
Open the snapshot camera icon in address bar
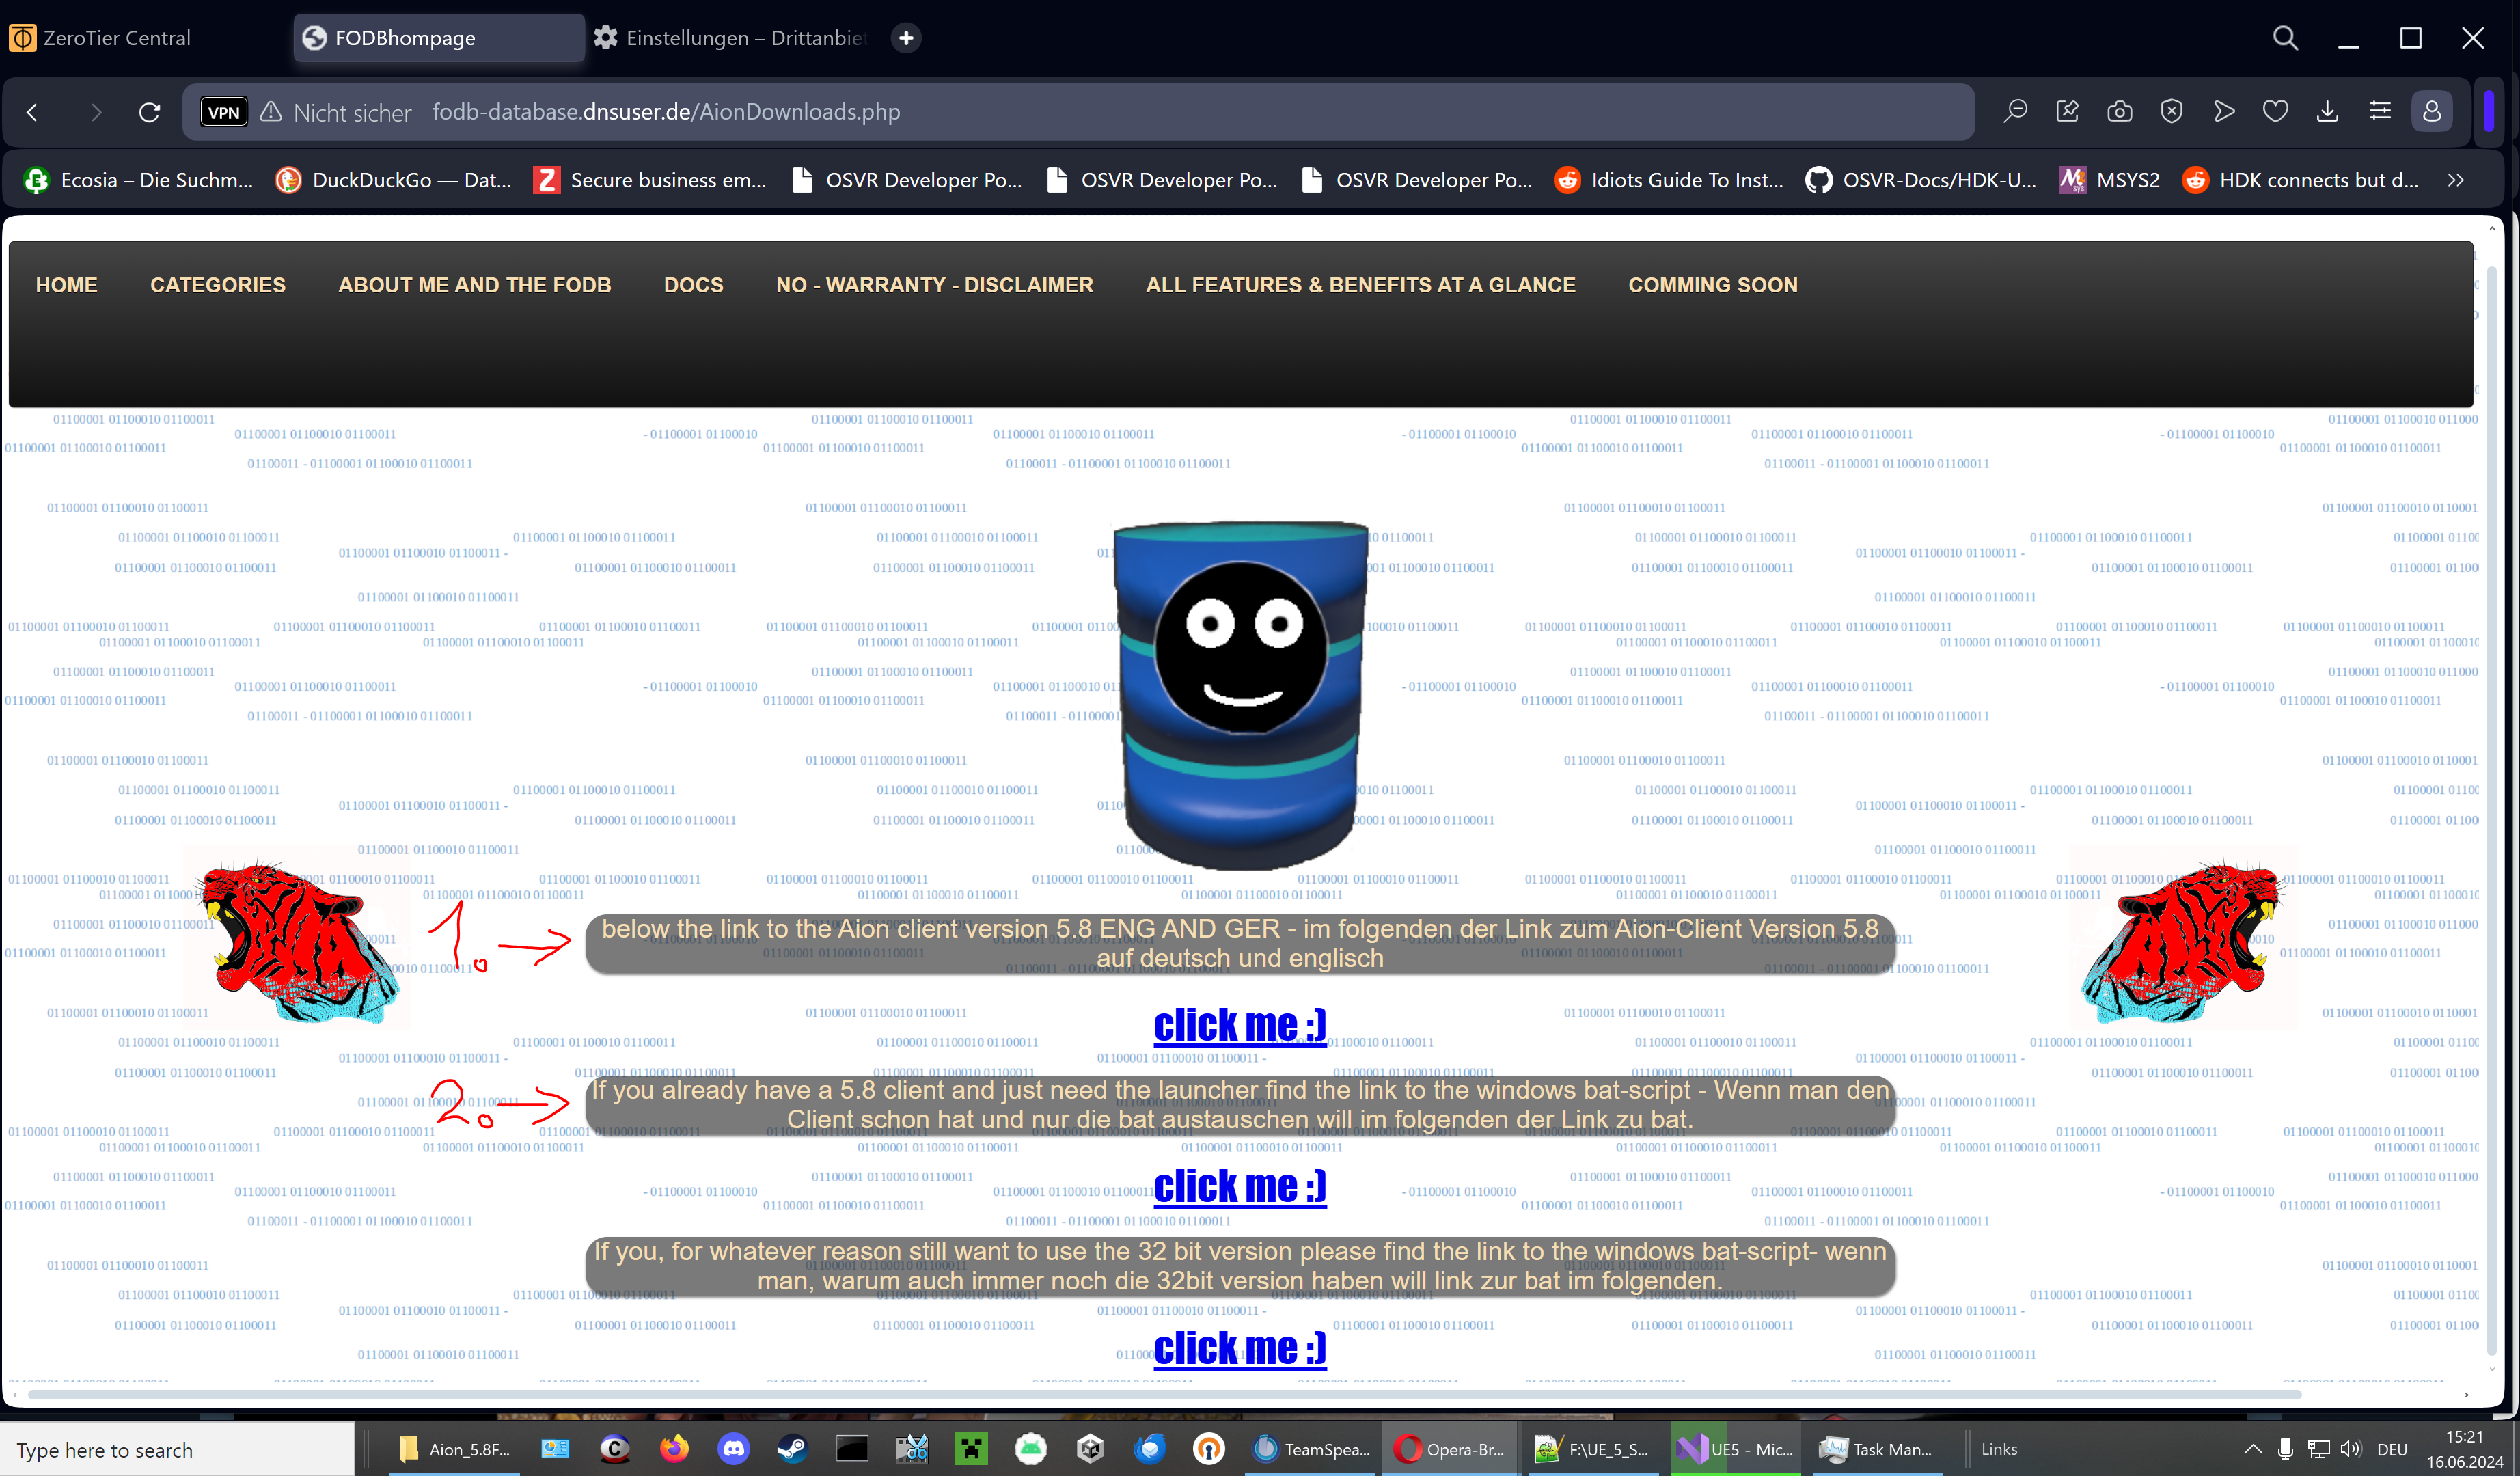(2119, 112)
